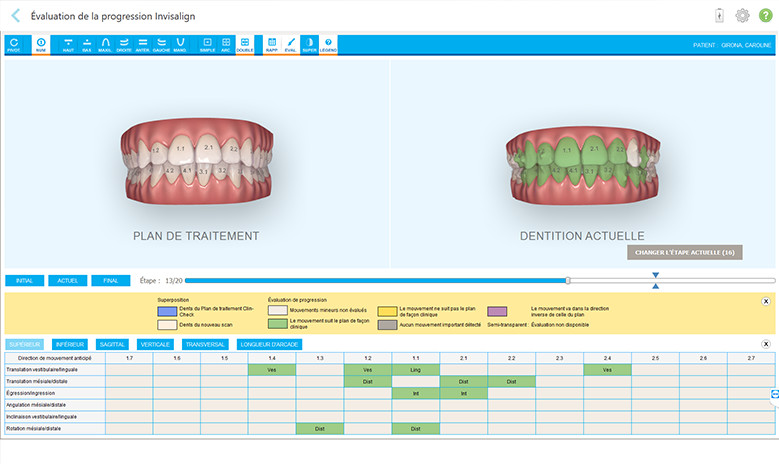Click column header 1.7
779x464 pixels.
click(129, 358)
